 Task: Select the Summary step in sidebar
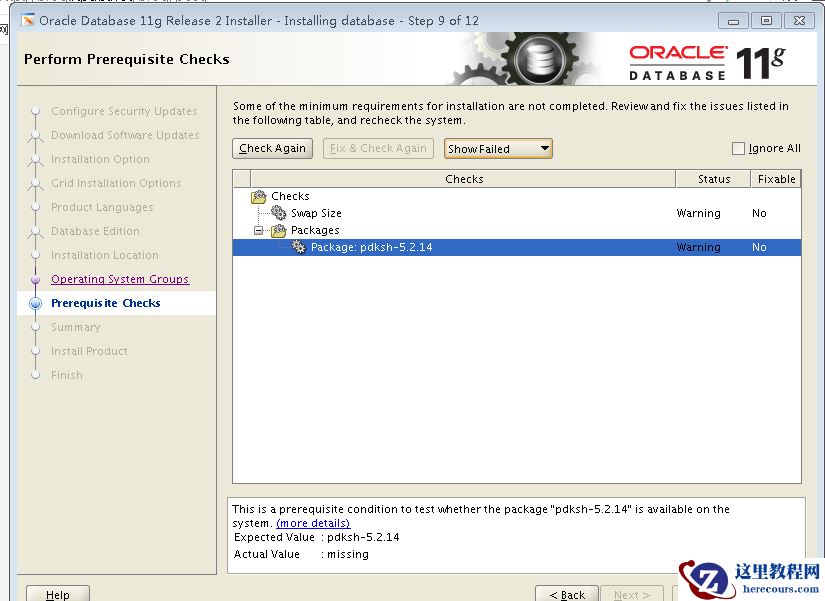[x=76, y=327]
